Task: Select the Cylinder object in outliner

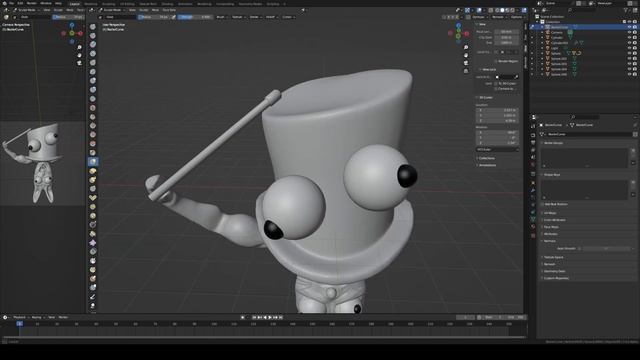Action: 557,38
